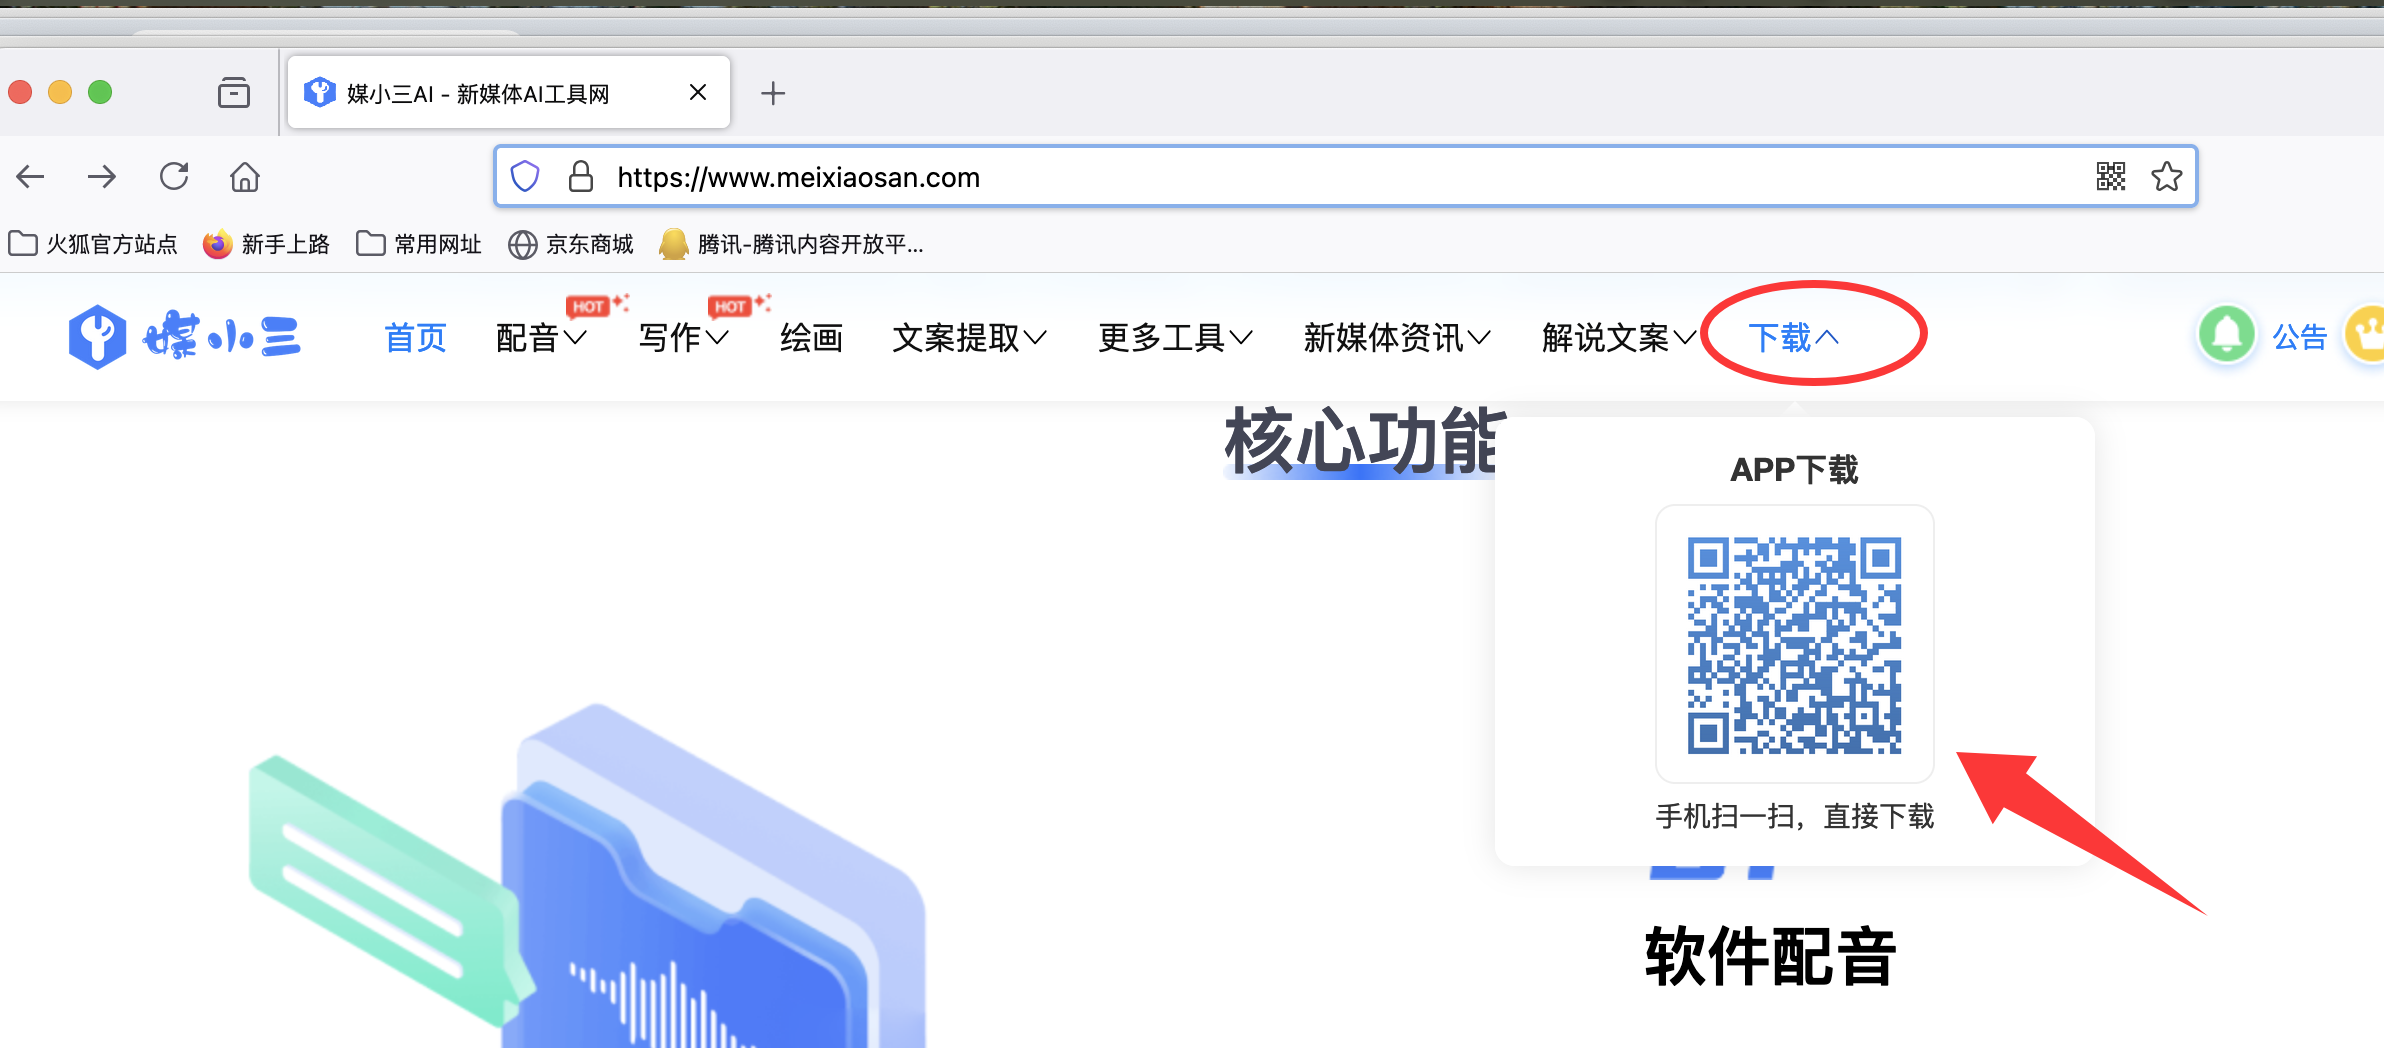Collapse the 下载 dropdown menu
This screenshot has height=1048, width=2384.
(1793, 338)
